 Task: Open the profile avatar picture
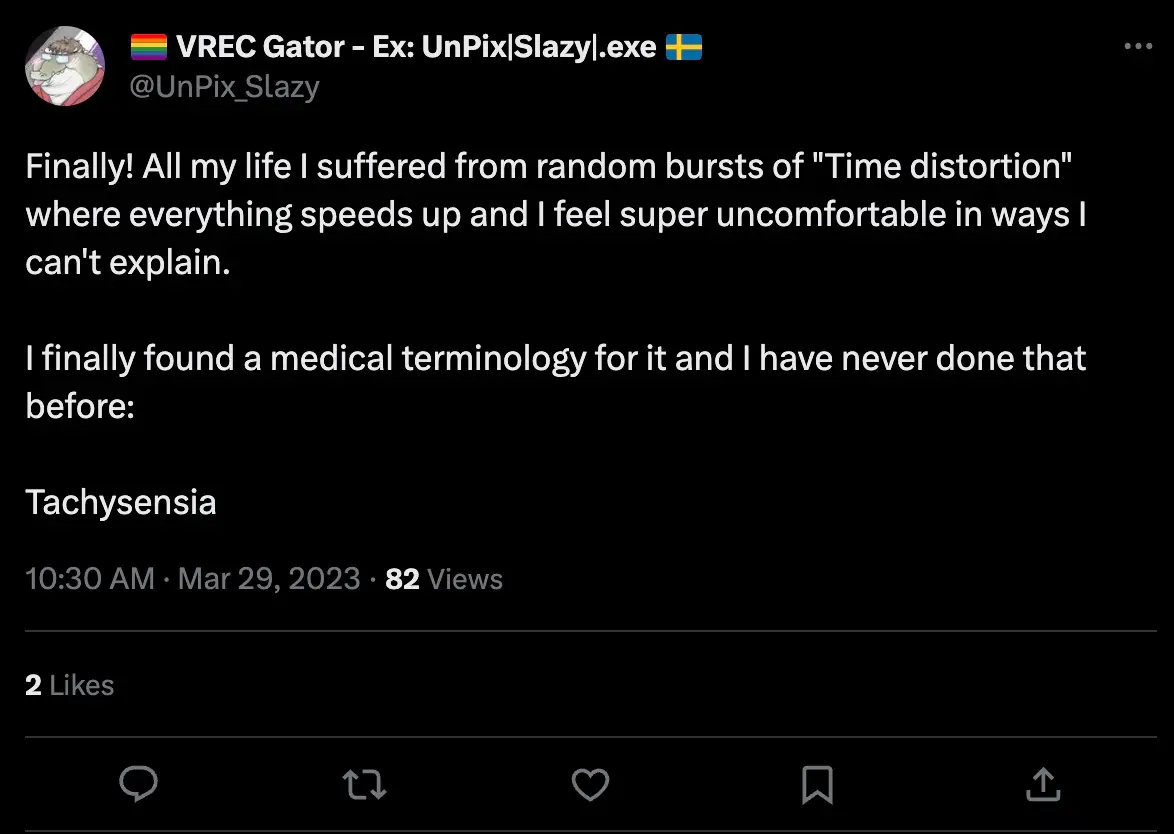click(x=64, y=65)
